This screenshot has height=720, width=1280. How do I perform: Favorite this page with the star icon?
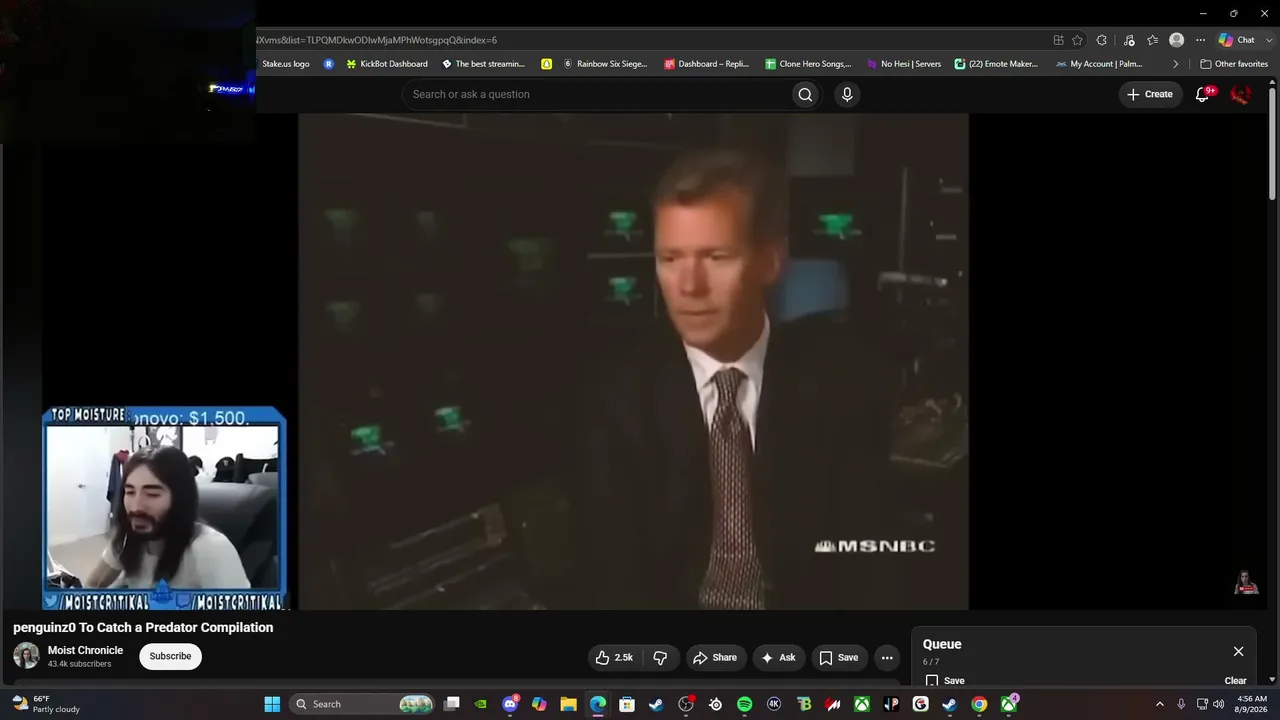(x=1077, y=40)
